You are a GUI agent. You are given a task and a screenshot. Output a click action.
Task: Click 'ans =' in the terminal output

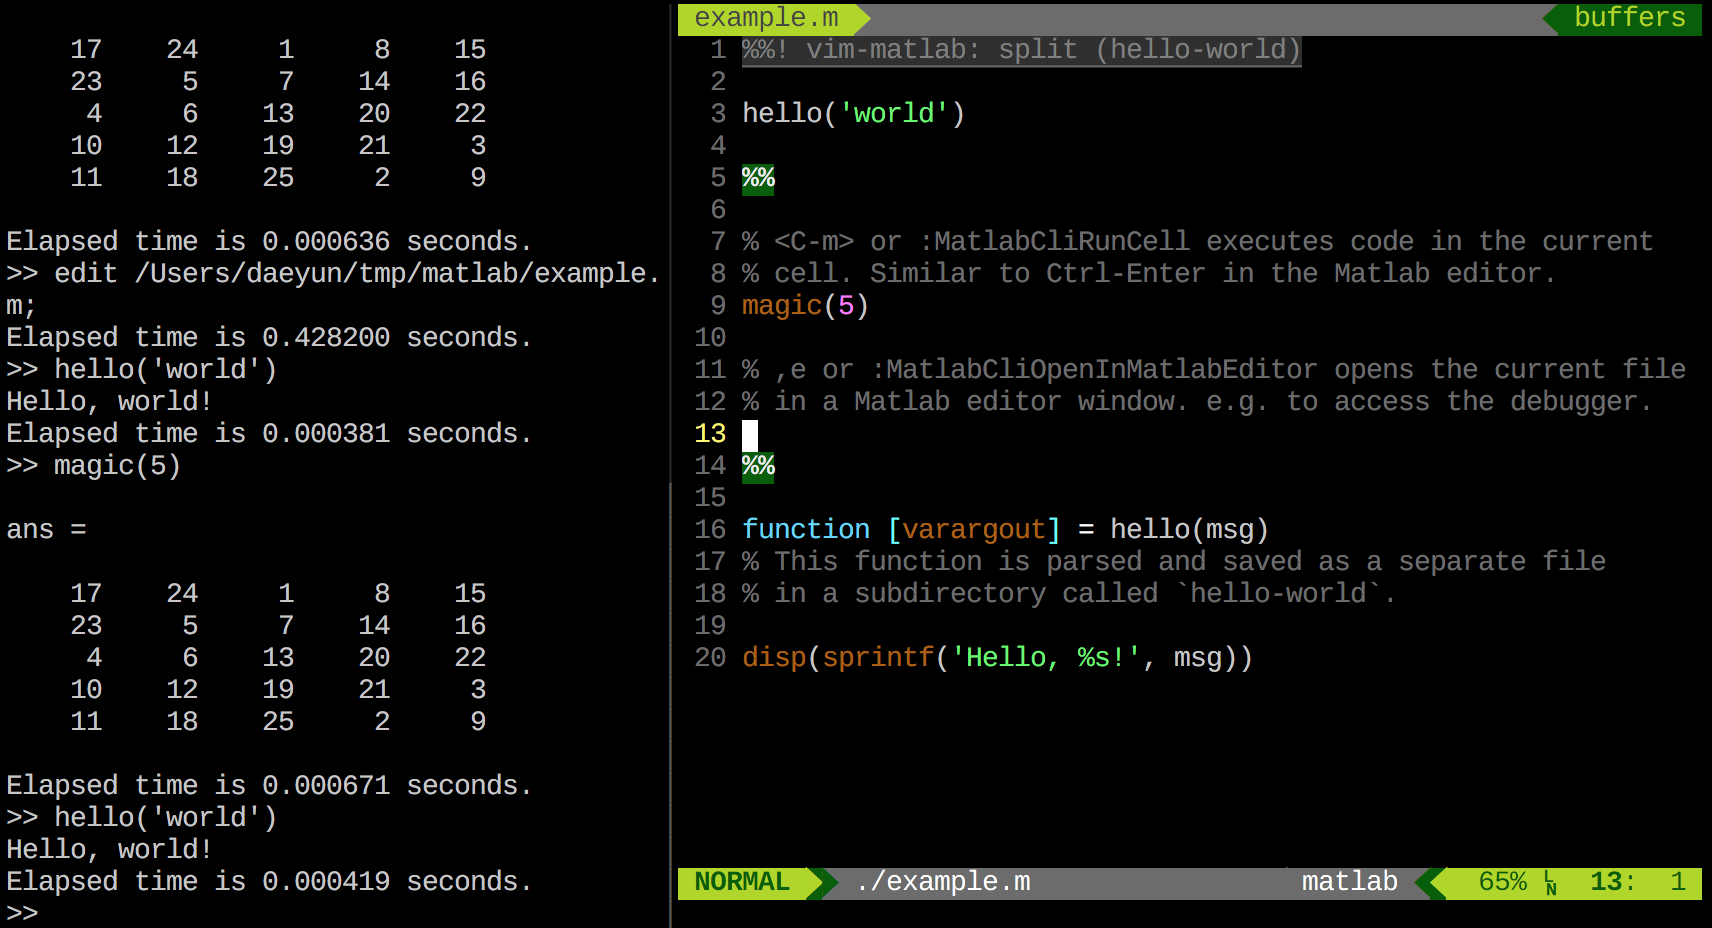pyautogui.click(x=46, y=530)
